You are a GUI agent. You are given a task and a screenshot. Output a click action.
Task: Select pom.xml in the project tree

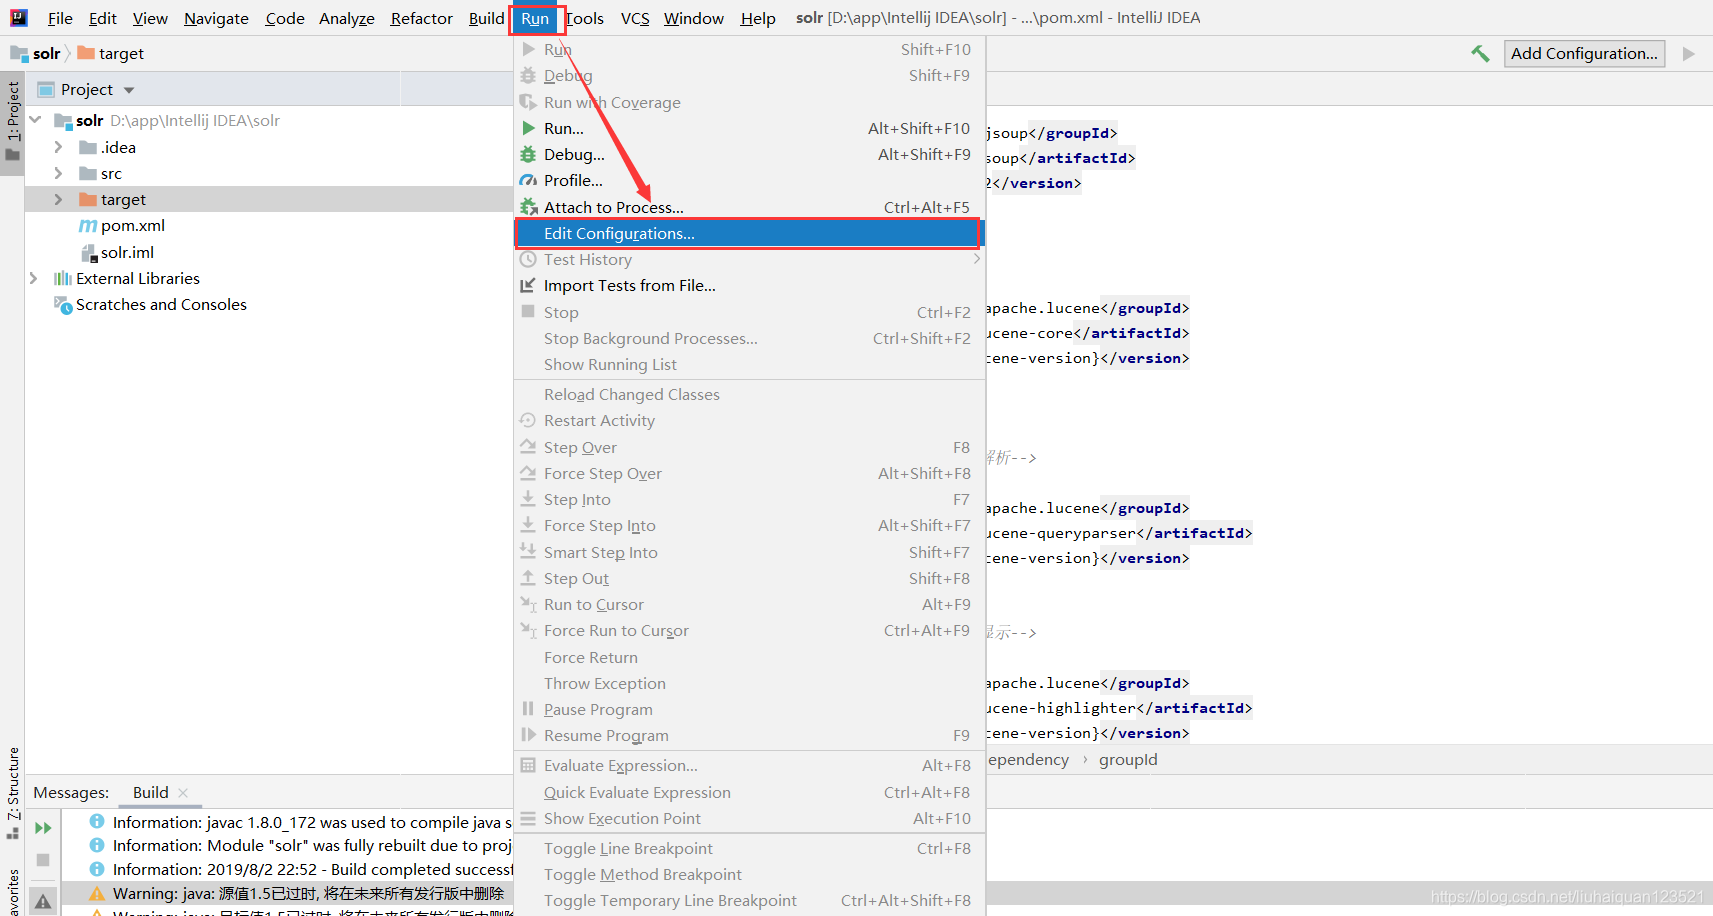click(133, 225)
